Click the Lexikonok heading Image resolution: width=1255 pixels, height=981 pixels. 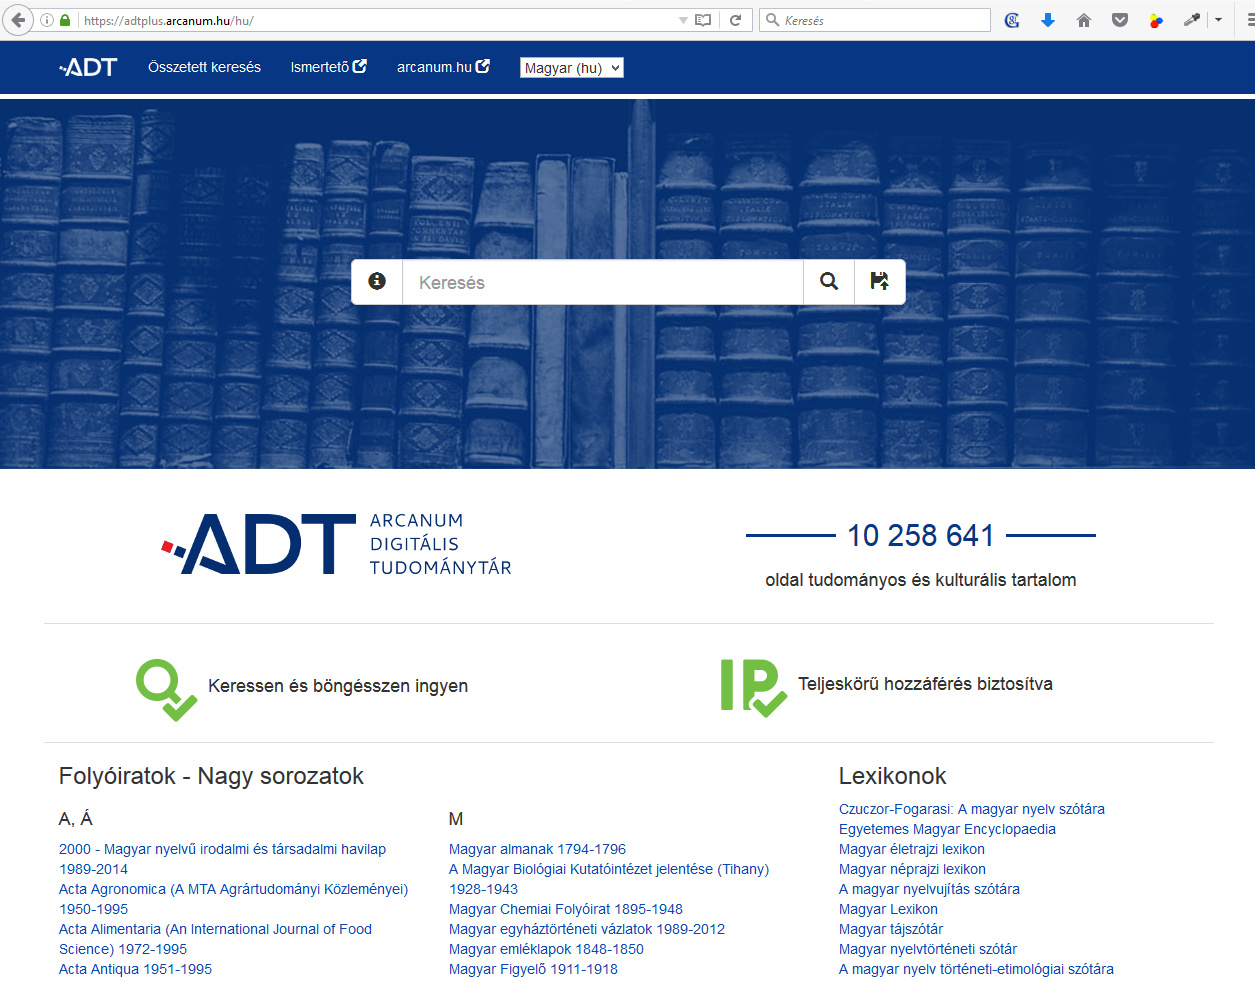892,776
